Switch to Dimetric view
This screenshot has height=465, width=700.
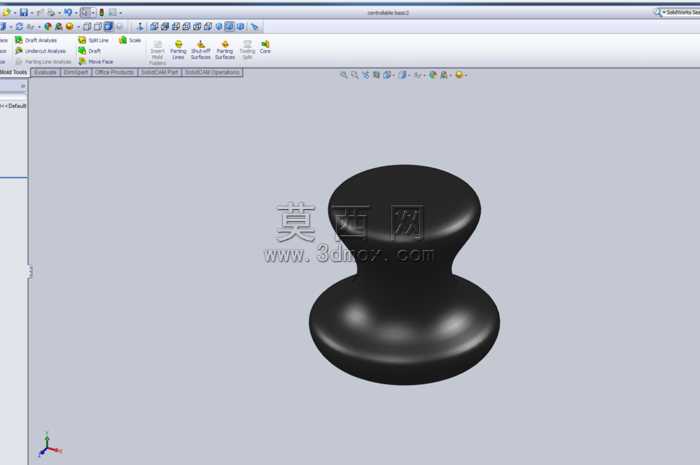[x=241, y=27]
